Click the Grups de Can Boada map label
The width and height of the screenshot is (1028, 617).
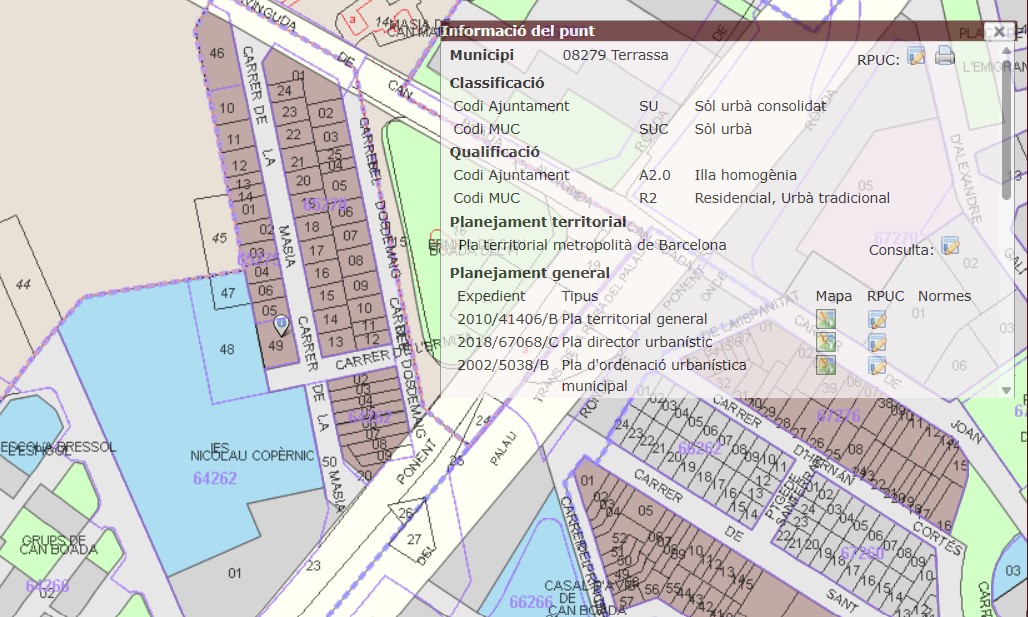[58, 545]
